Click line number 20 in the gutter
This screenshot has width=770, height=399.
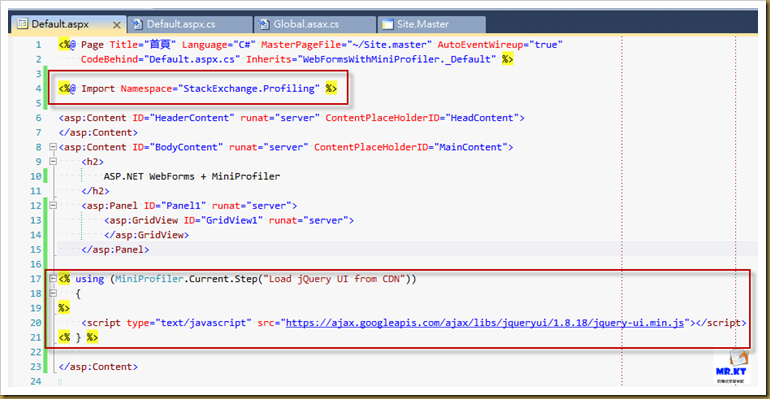[36, 323]
